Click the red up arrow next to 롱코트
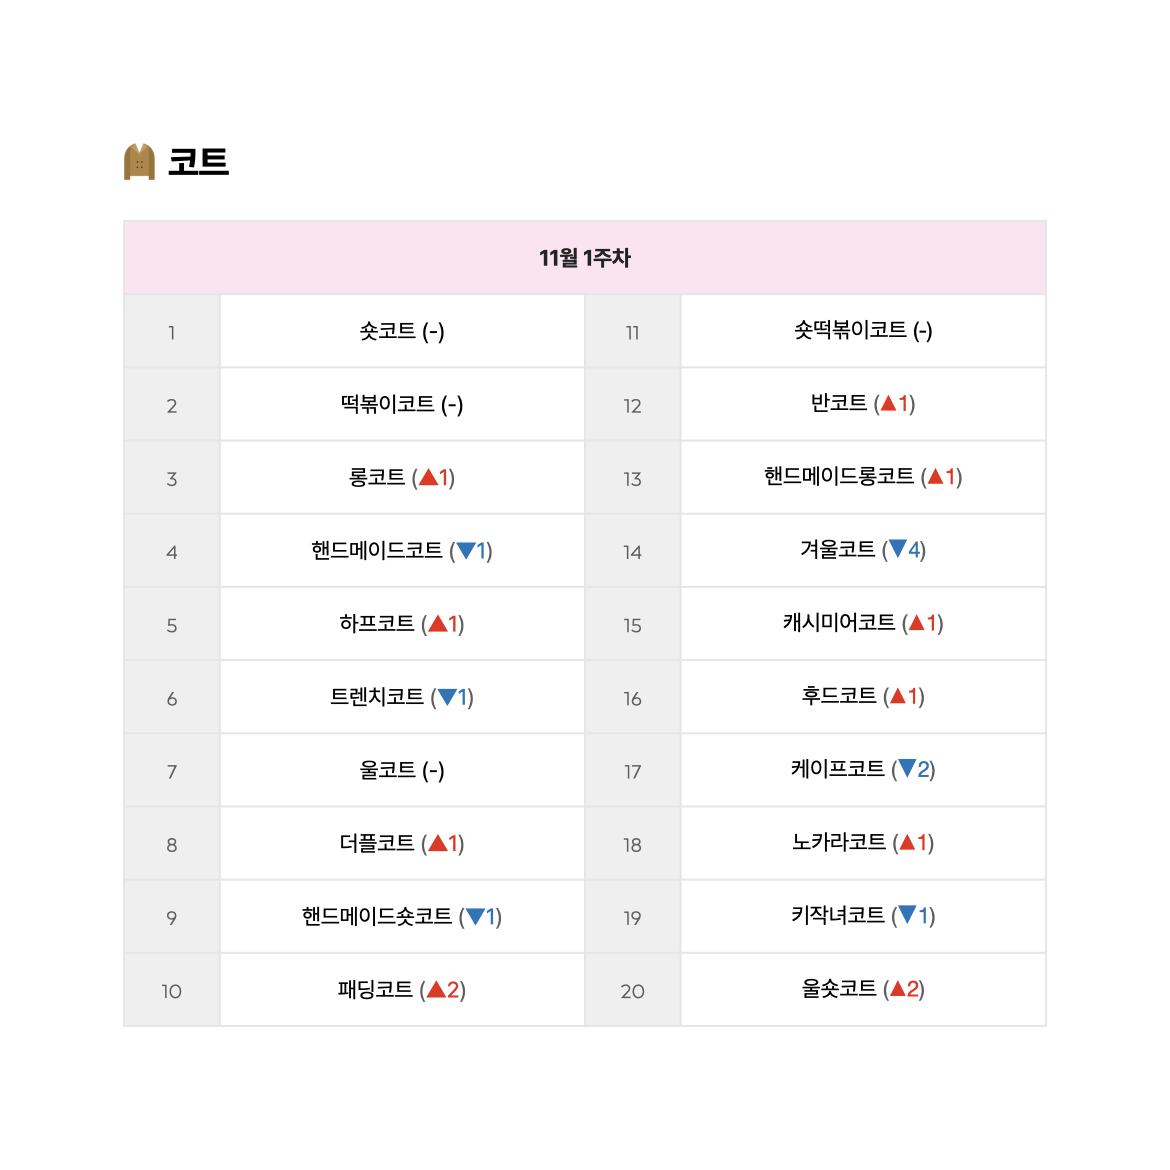This screenshot has width=1170, height=1170. coord(428,477)
